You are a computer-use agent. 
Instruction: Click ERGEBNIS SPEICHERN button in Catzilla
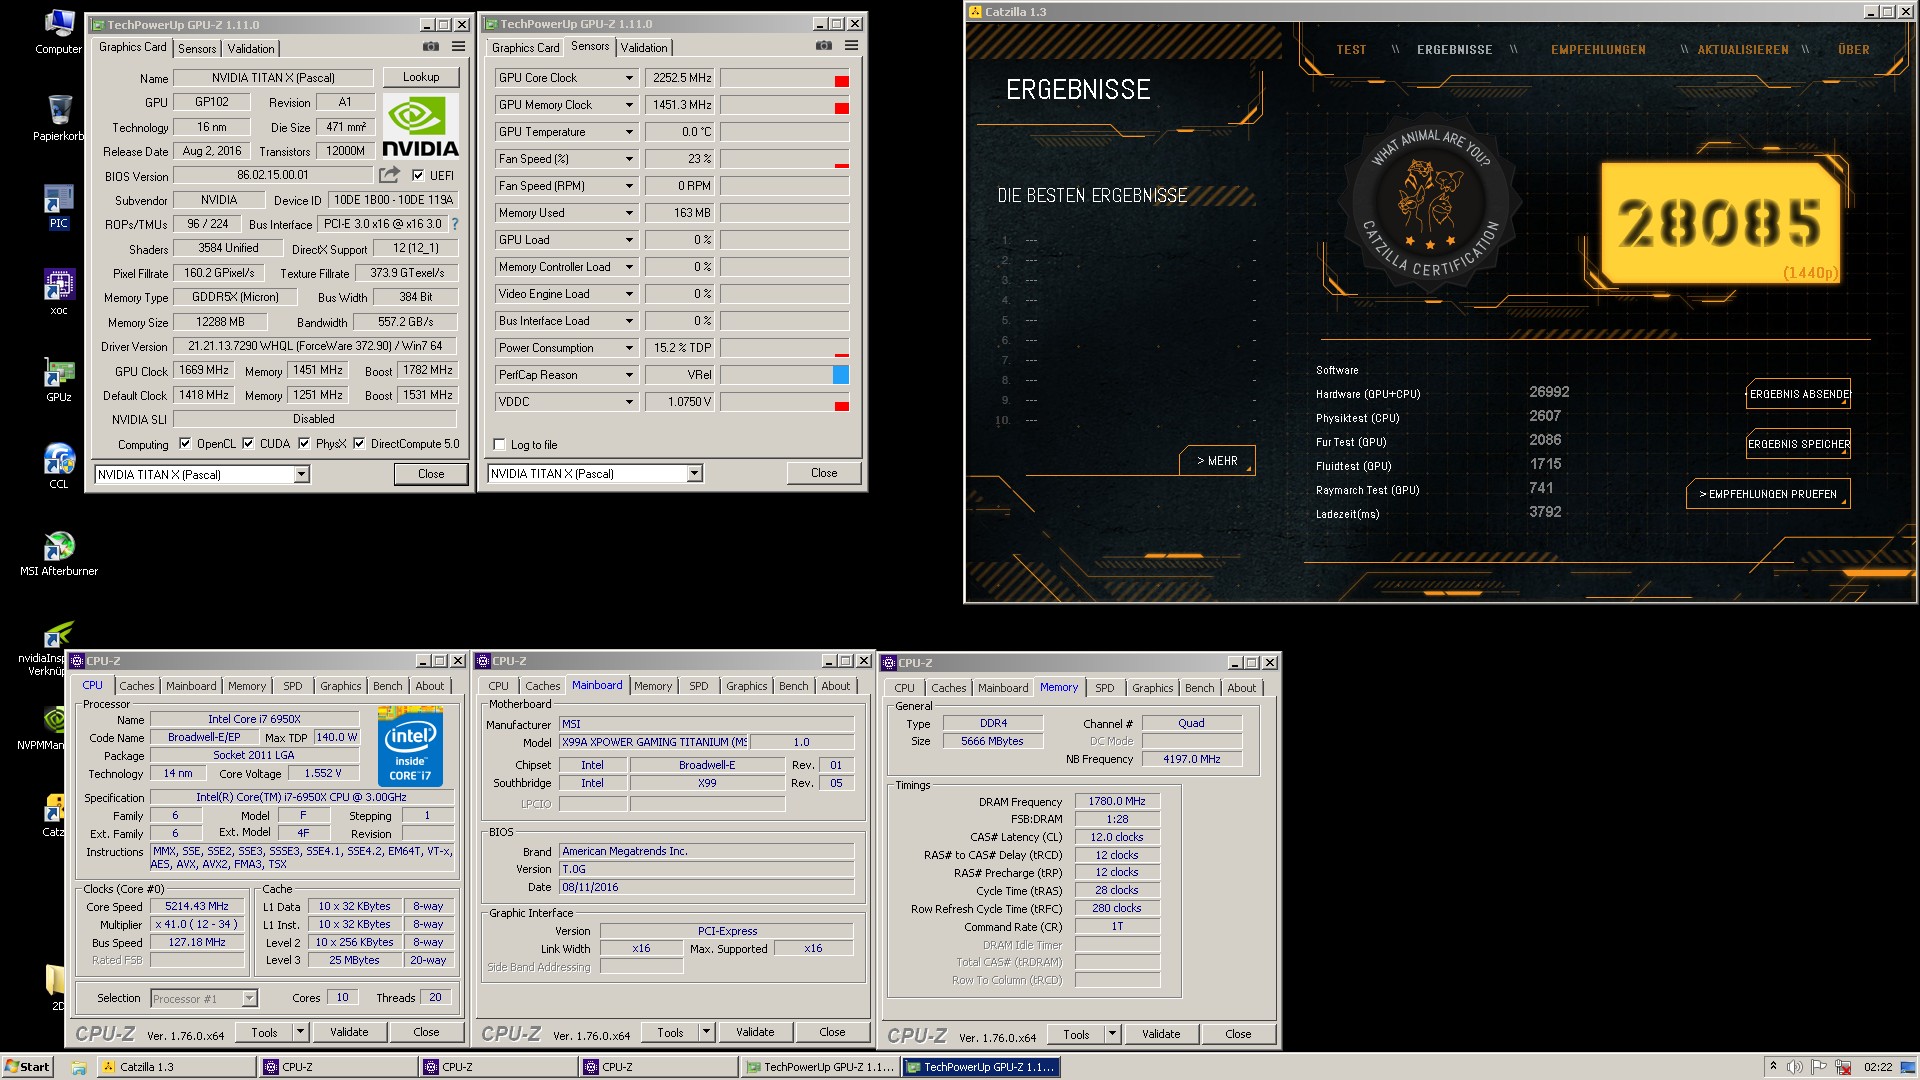pos(1799,444)
